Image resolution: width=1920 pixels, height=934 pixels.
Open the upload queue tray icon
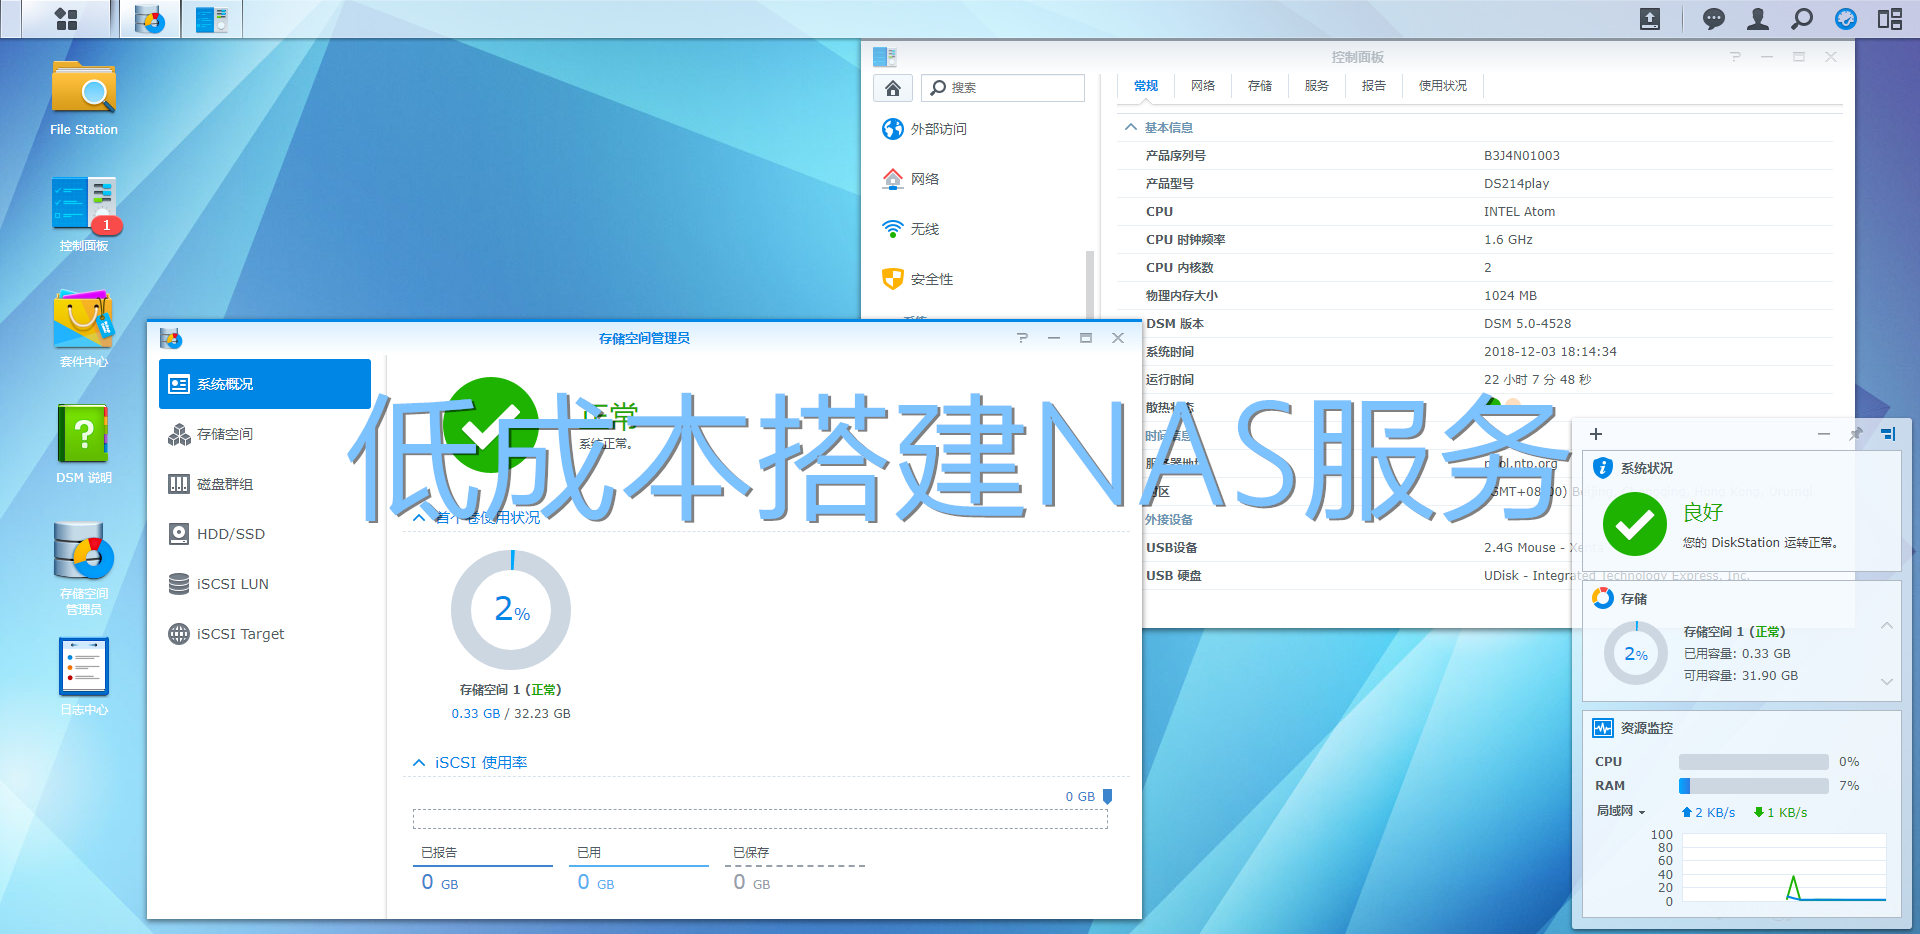[x=1650, y=19]
